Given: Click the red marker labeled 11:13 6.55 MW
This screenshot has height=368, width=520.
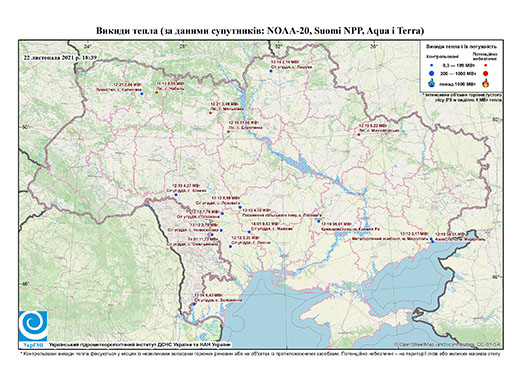Looking at the screenshot, I should tap(156, 92).
